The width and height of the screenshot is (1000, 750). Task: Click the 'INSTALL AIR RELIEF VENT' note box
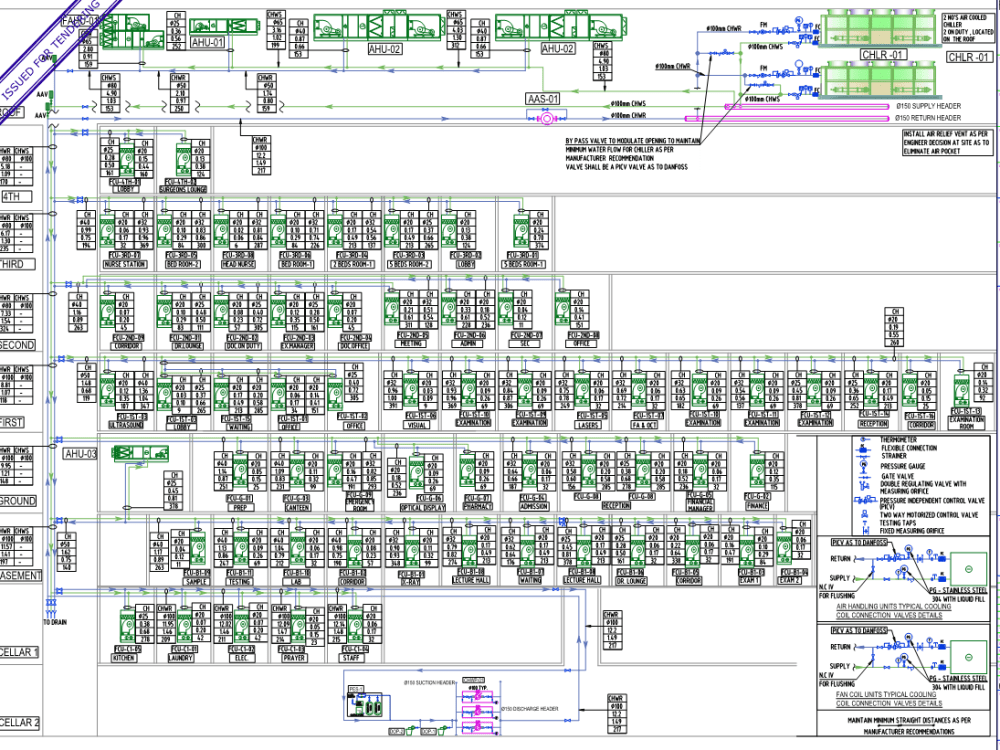point(946,143)
